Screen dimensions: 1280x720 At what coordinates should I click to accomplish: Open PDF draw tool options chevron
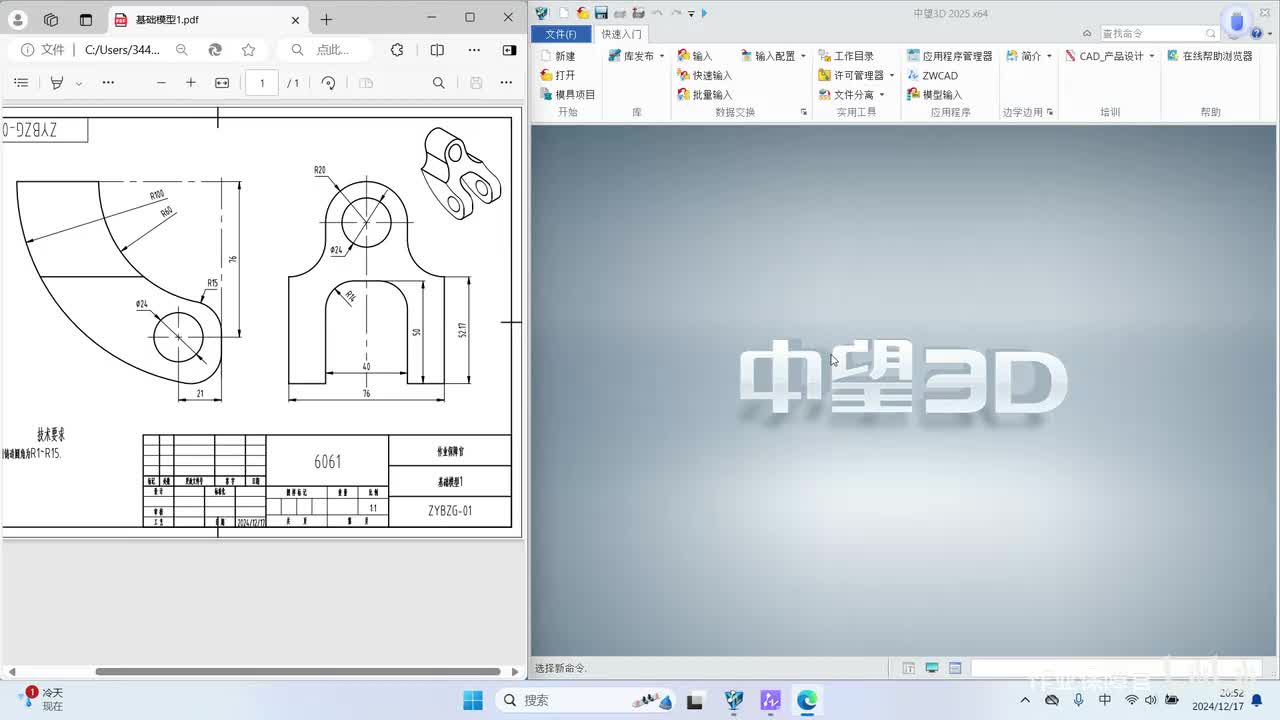coord(79,83)
